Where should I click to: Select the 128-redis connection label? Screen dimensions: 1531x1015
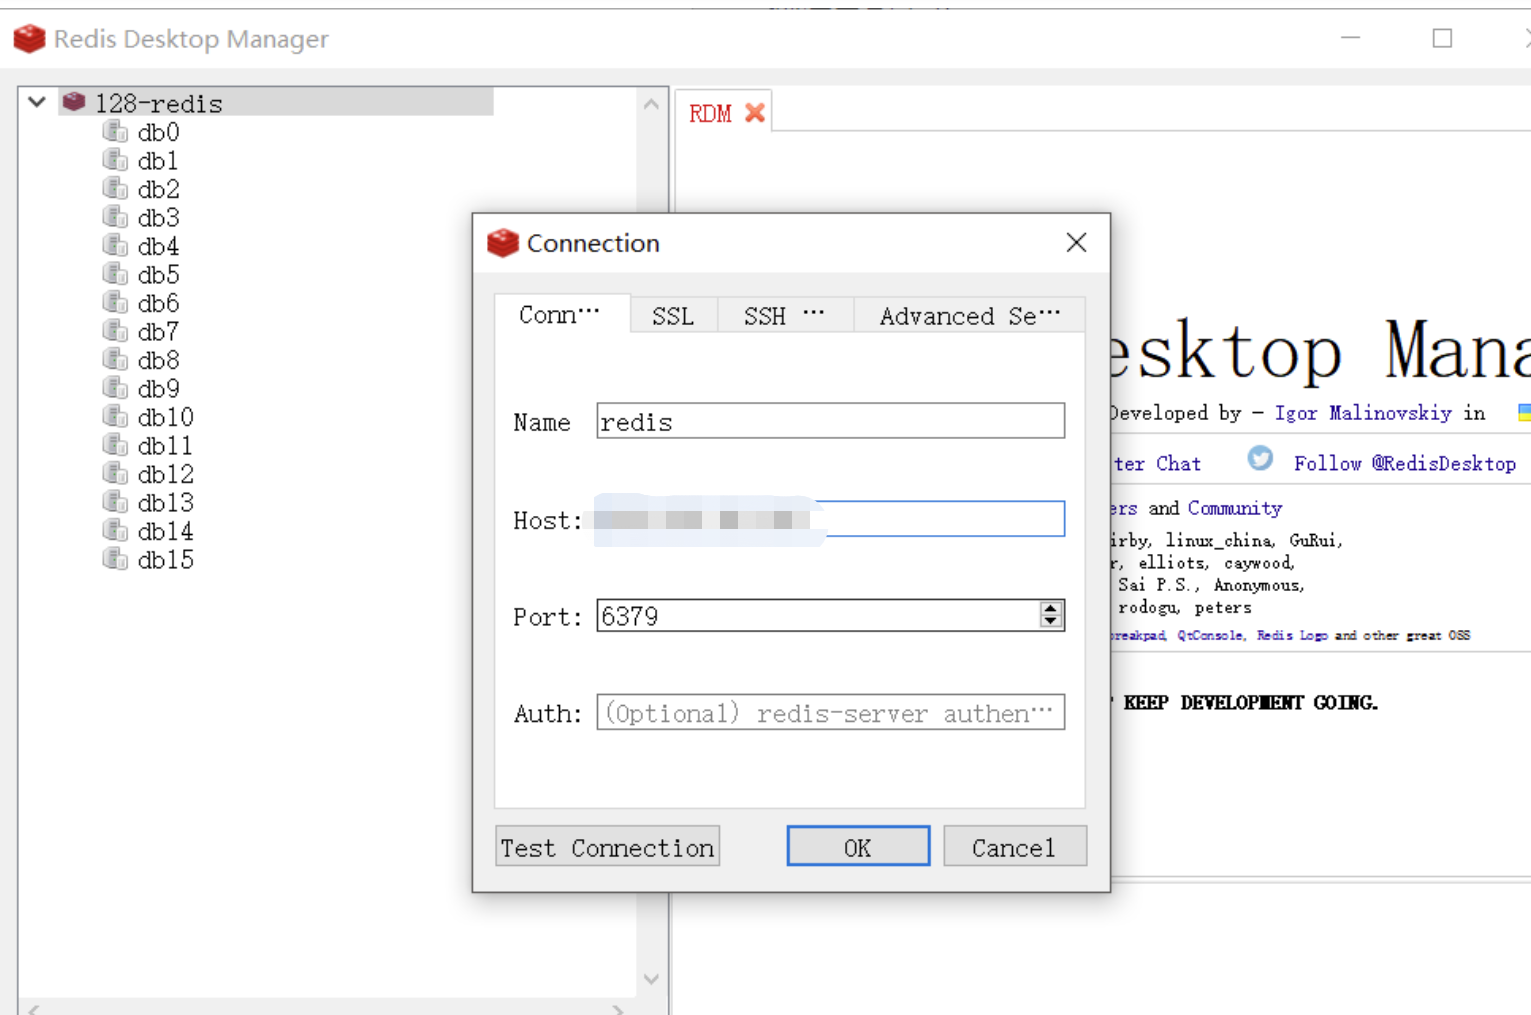159,103
